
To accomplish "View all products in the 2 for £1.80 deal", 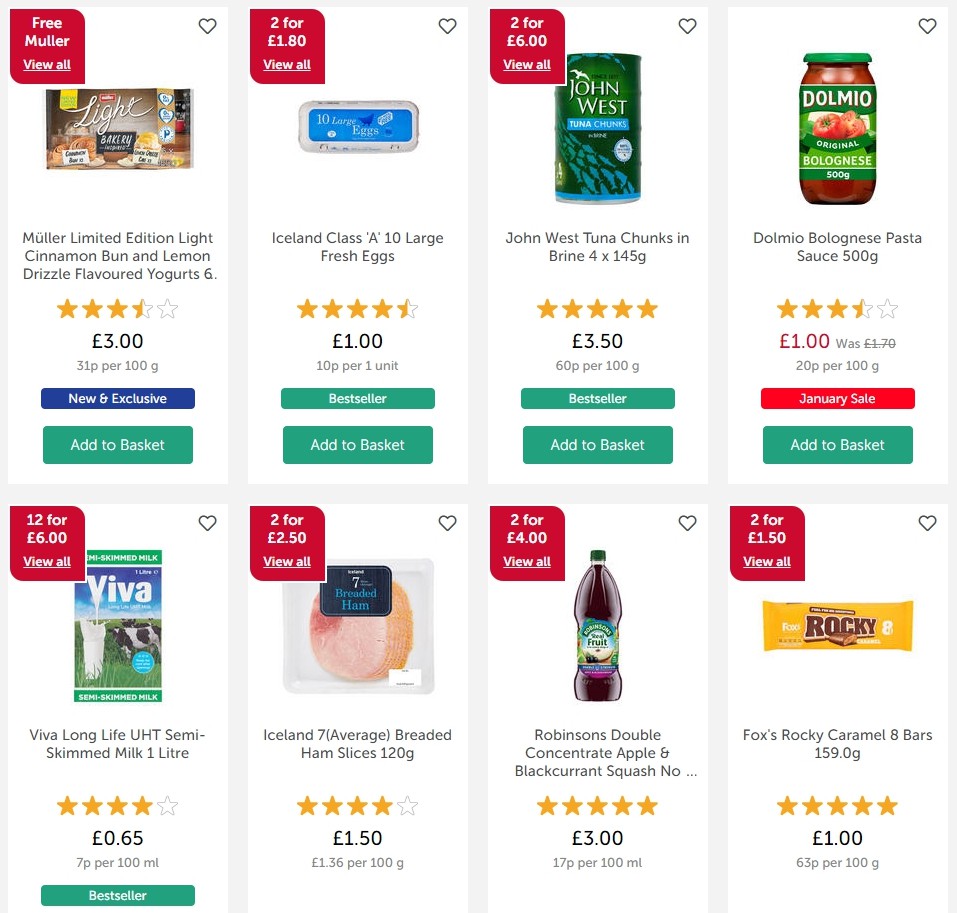I will [287, 64].
